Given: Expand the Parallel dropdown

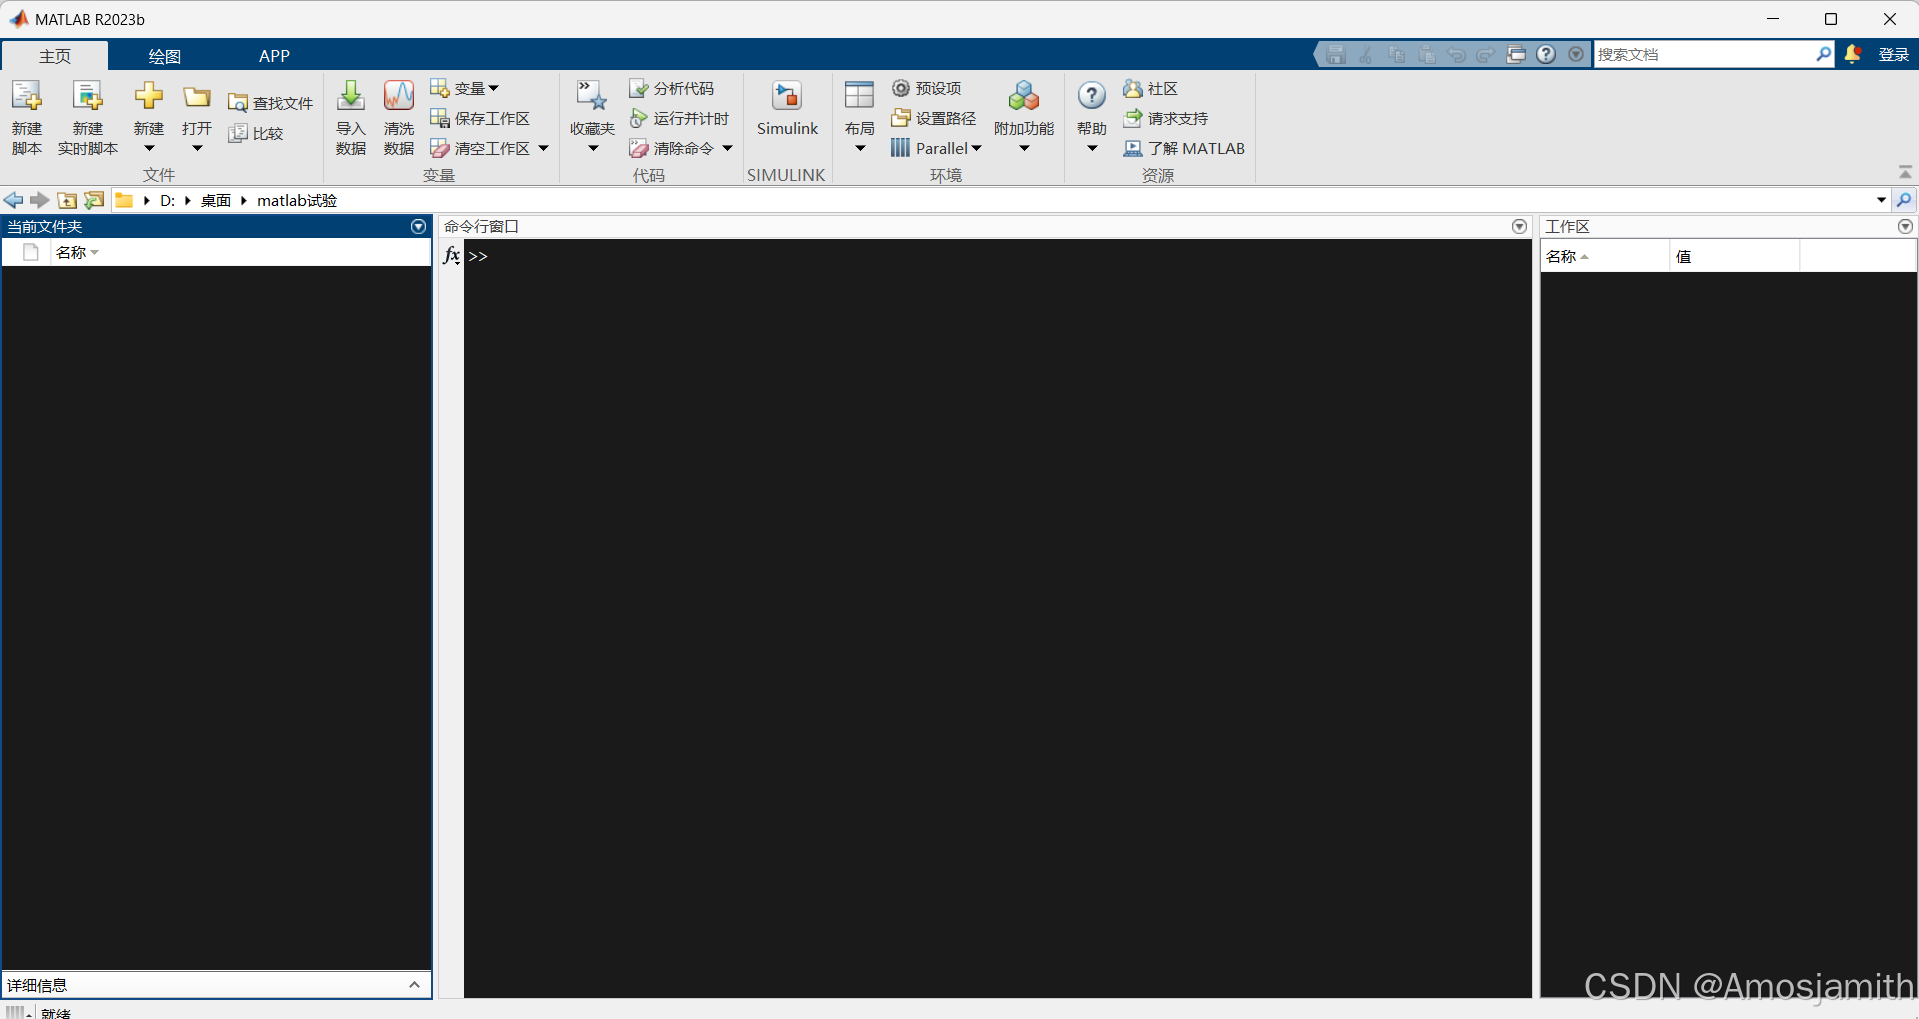Looking at the screenshot, I should pos(977,148).
